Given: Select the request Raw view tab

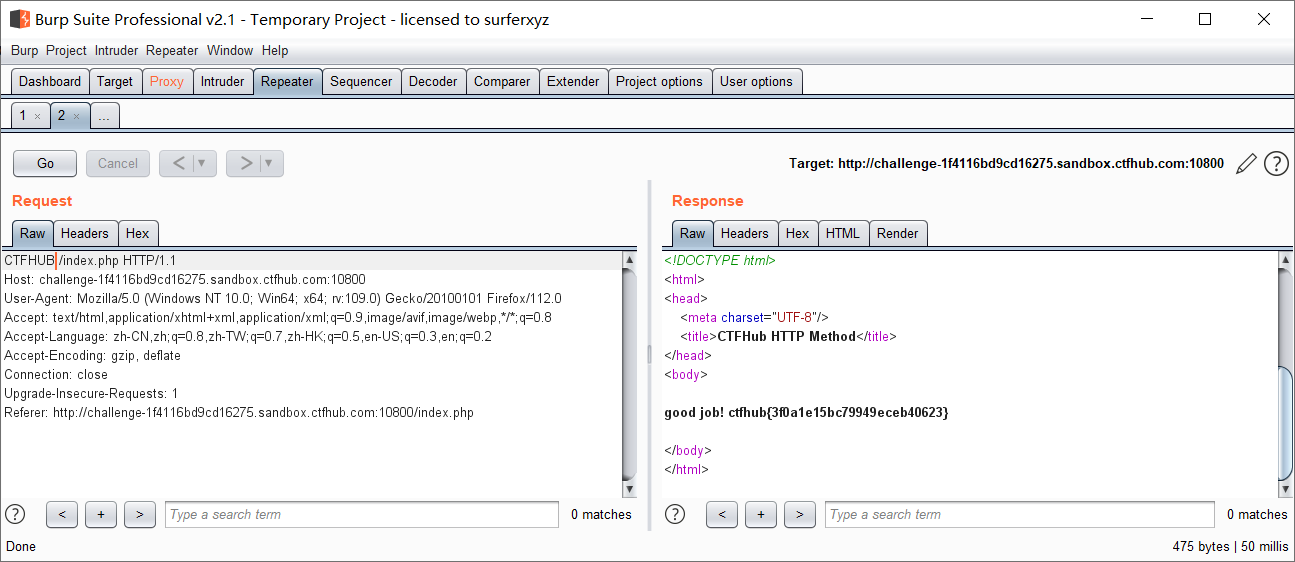Looking at the screenshot, I should [x=33, y=233].
